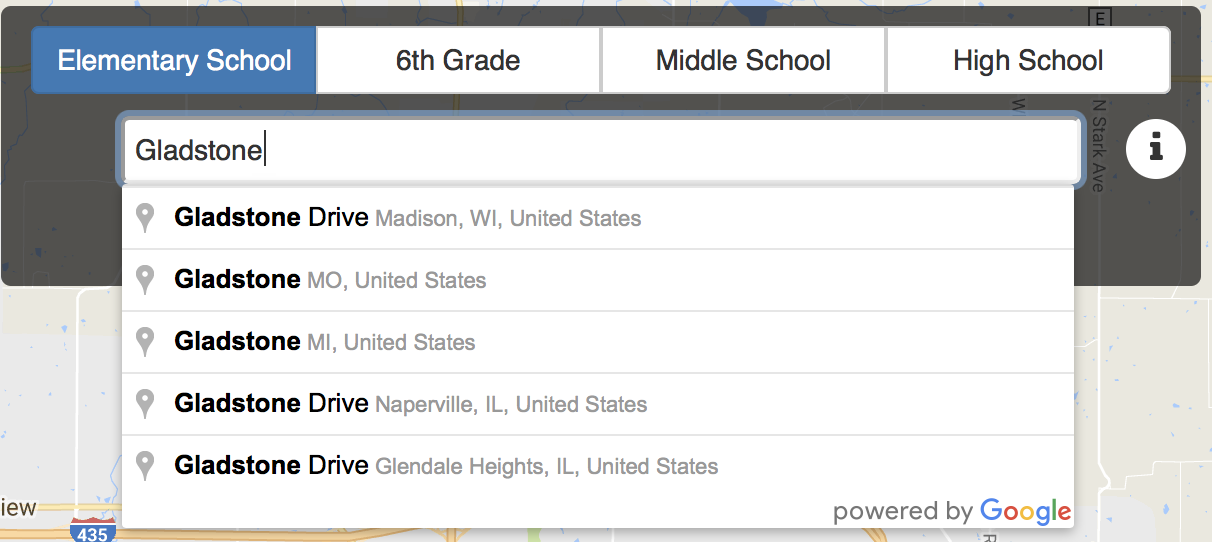Click pin icon beside Gladstone MO
Viewport: 1212px width, 542px height.
pos(145,280)
